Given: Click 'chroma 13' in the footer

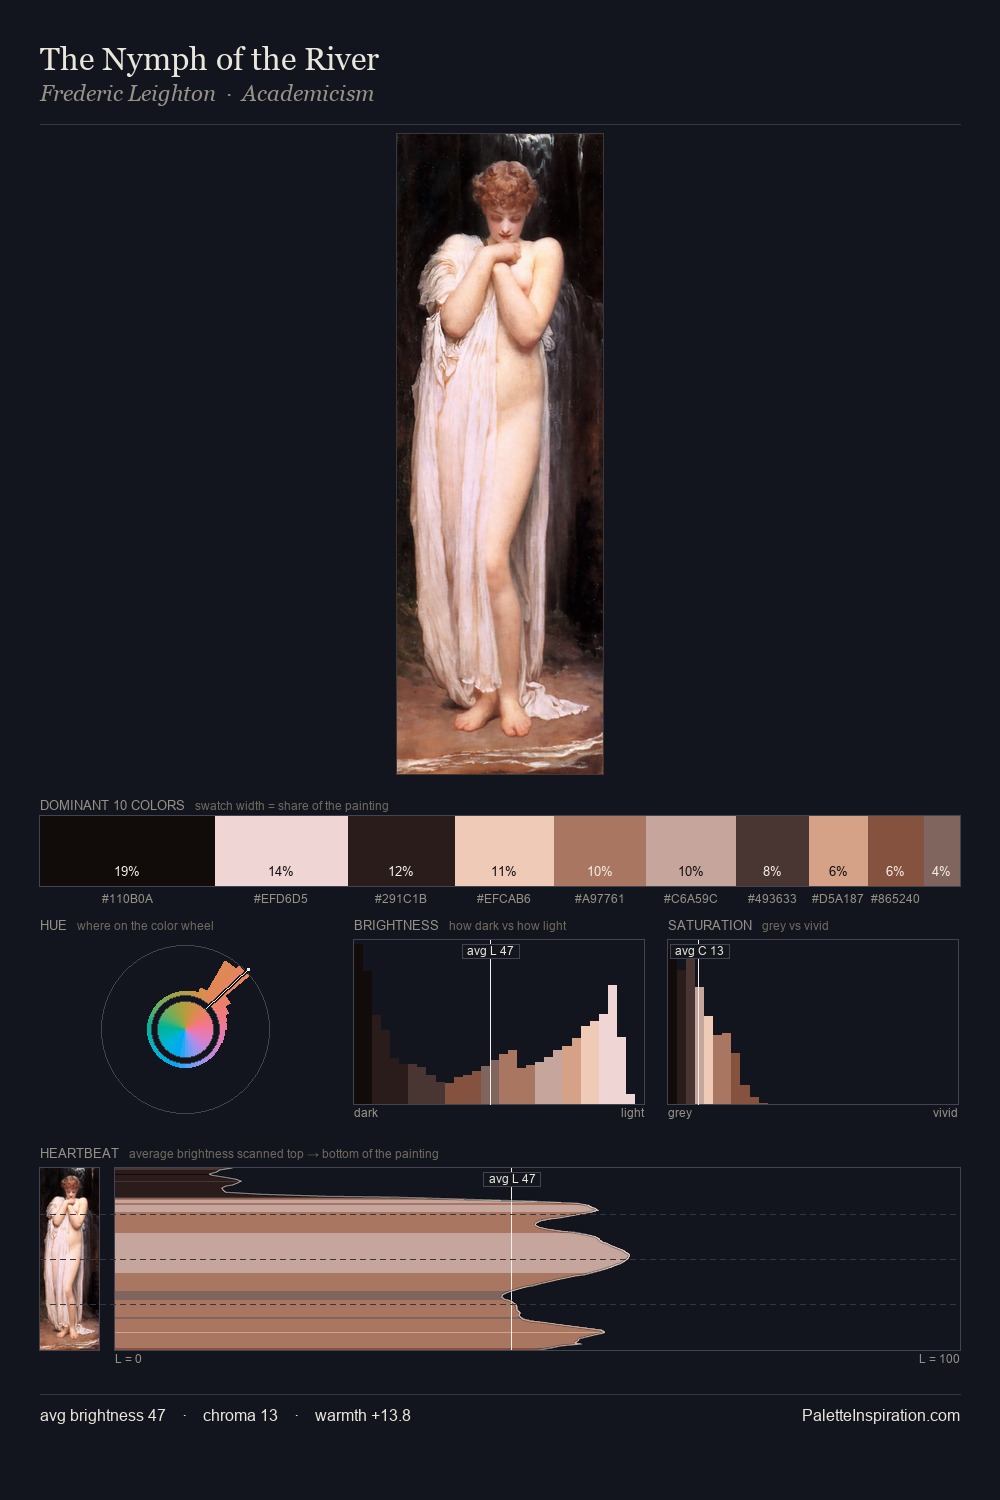Looking at the screenshot, I should pos(240,1415).
